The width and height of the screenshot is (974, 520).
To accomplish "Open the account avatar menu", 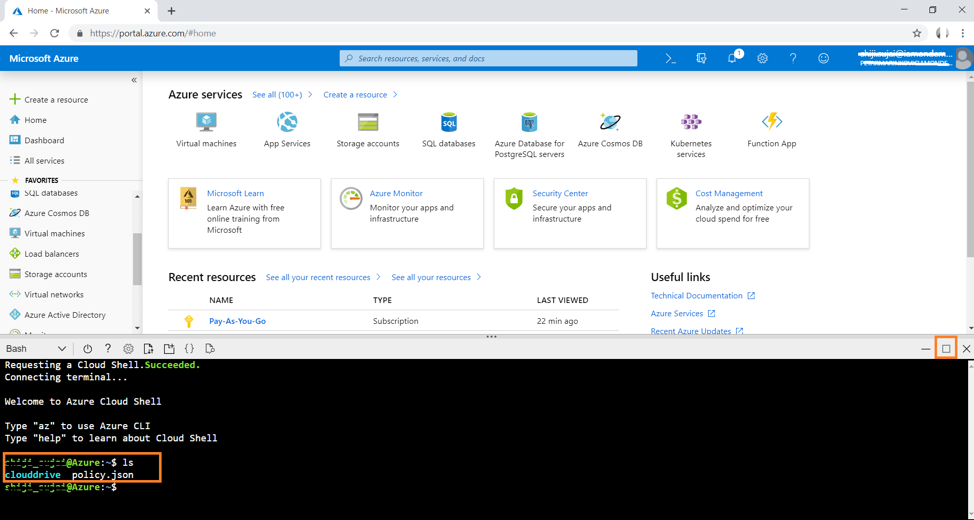I will (963, 59).
